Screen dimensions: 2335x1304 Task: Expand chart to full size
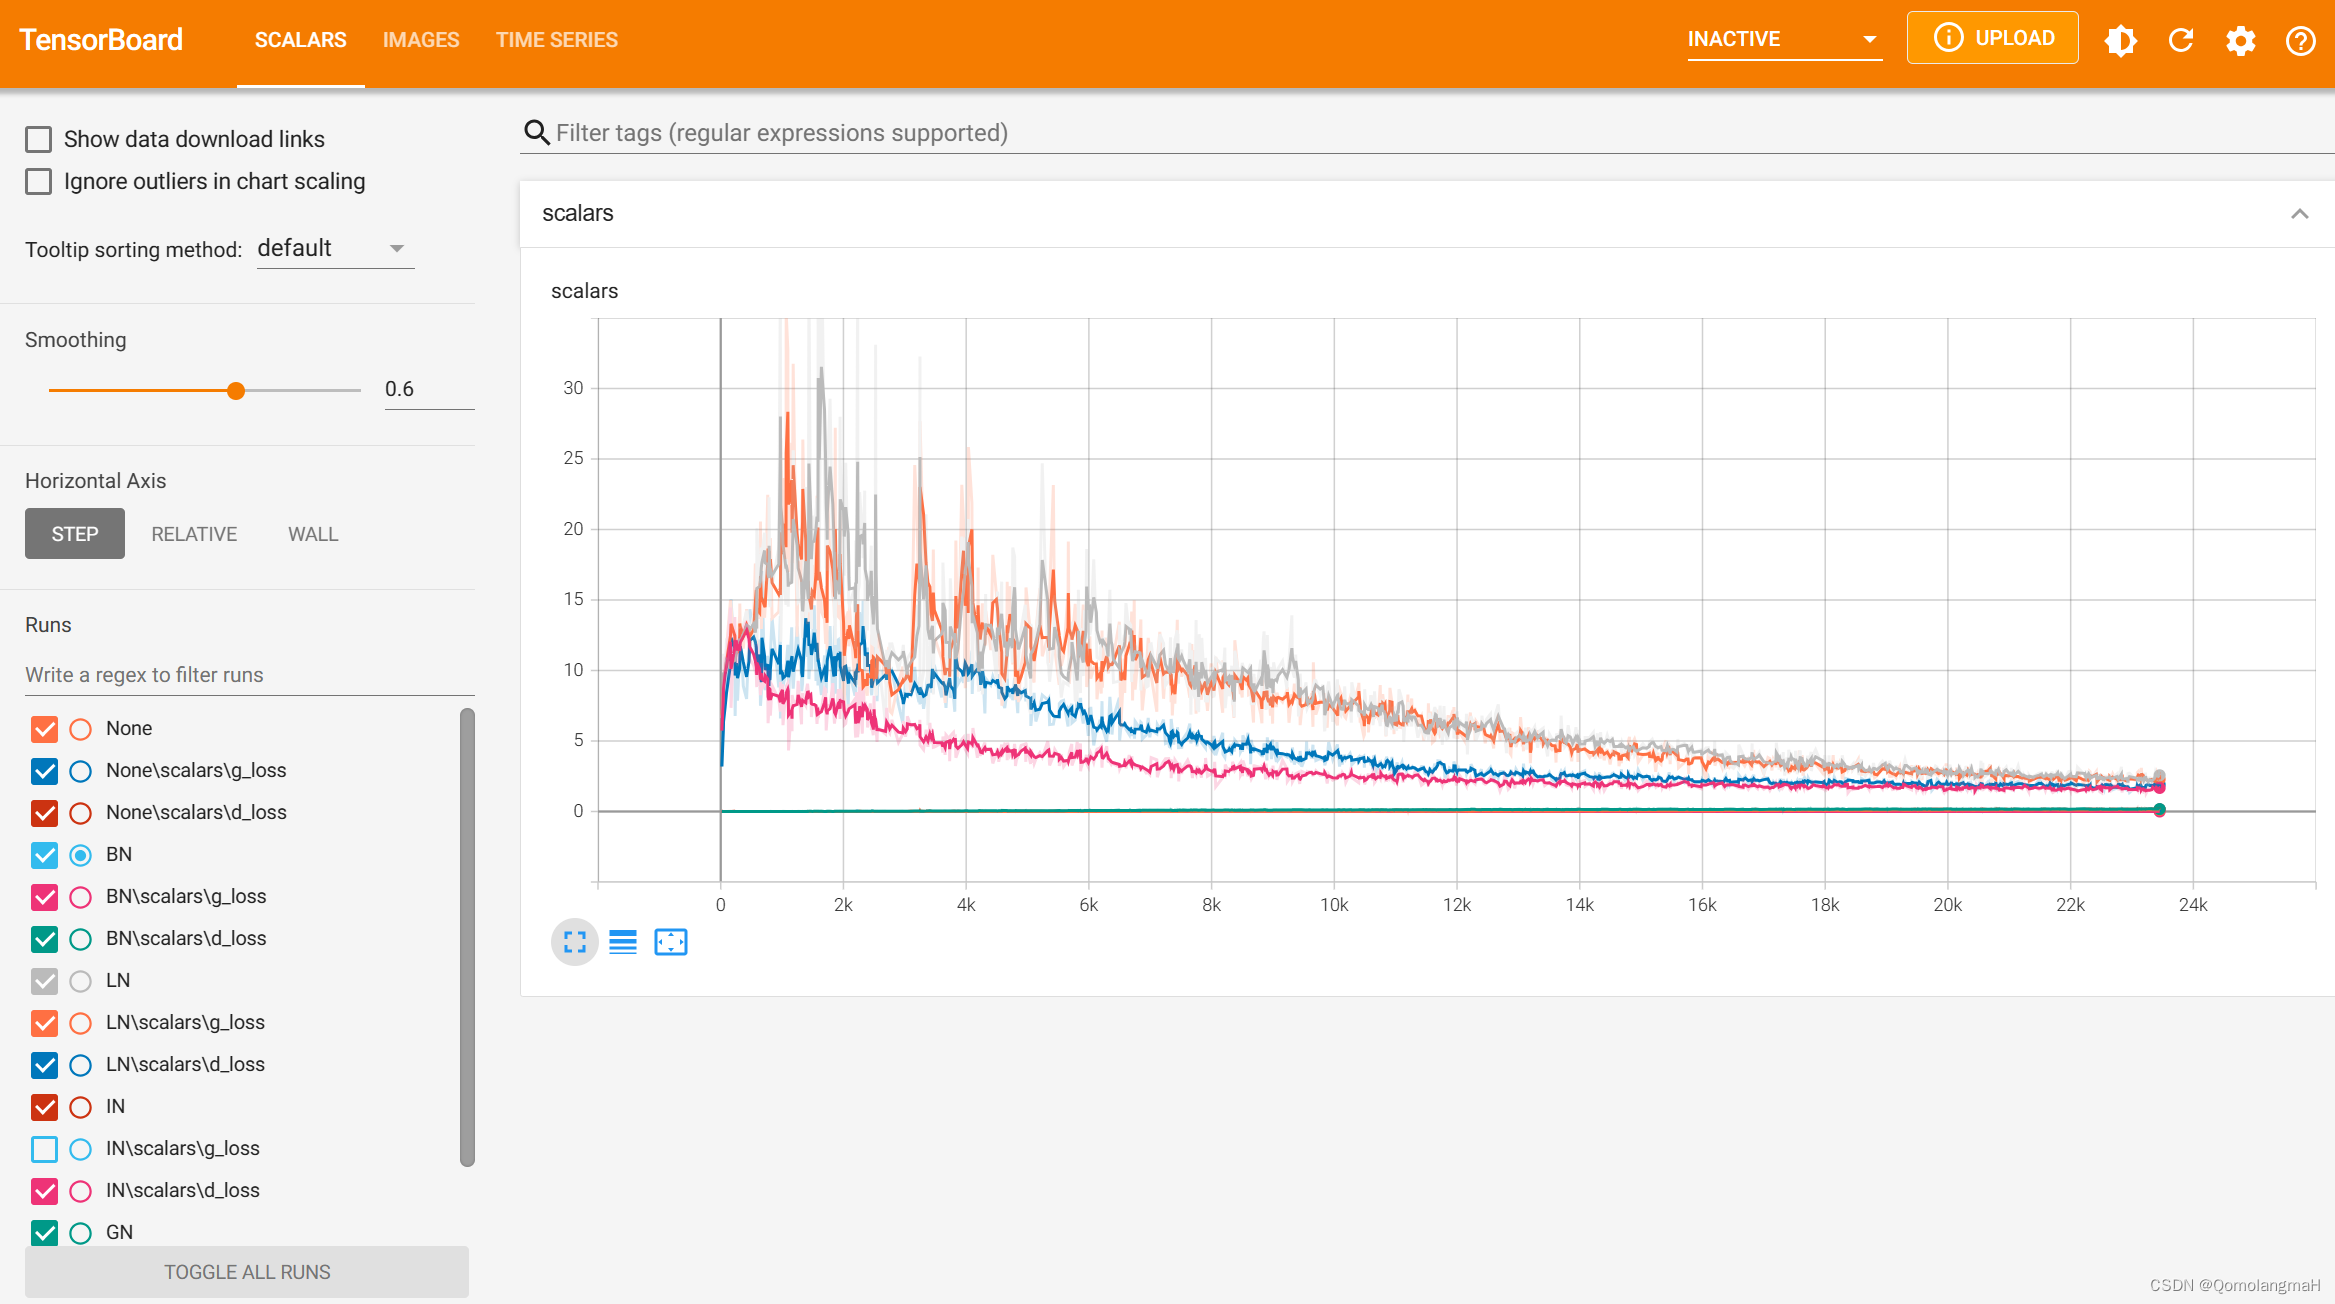(x=575, y=942)
